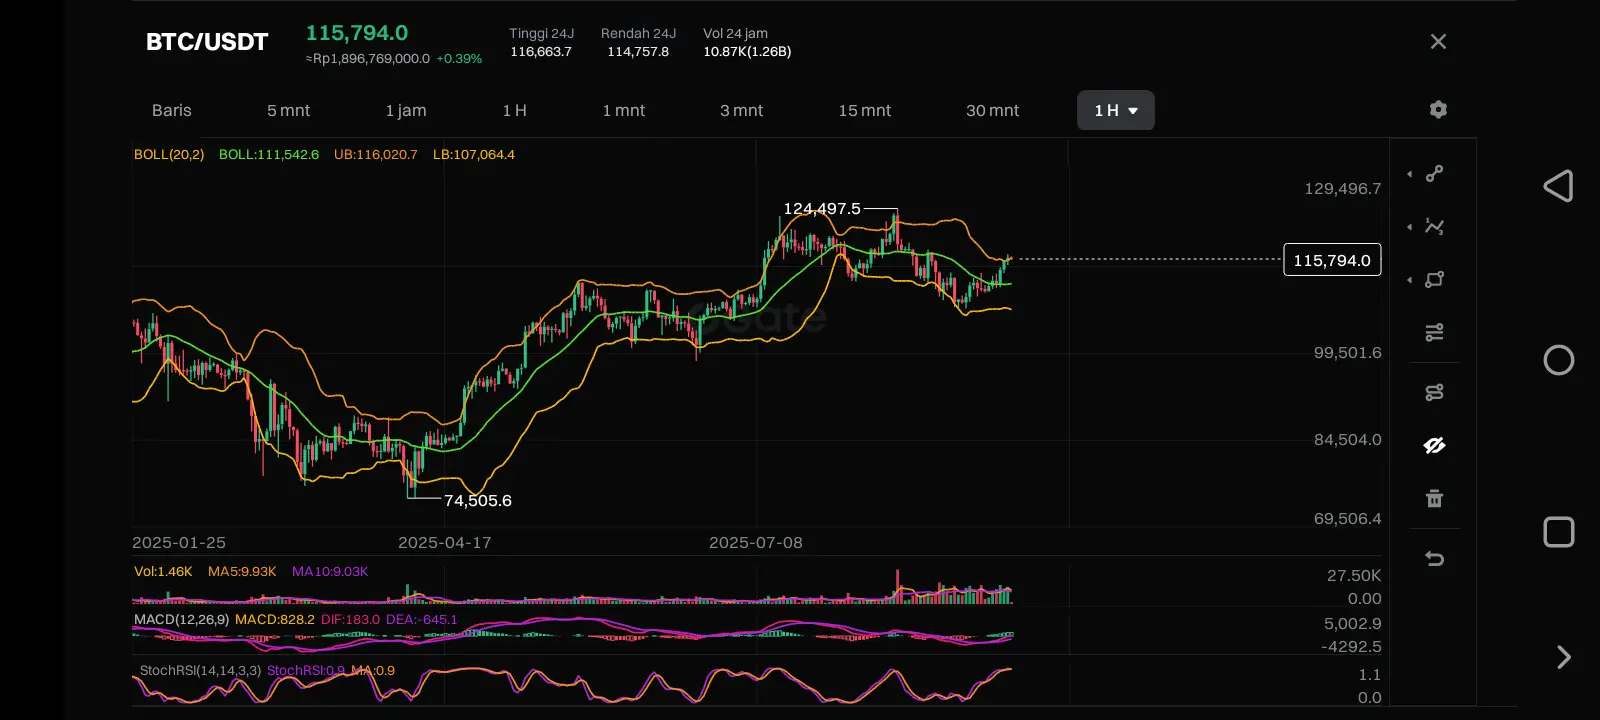Click the linked nodes icon above the eye icon
This screenshot has width=1600, height=720.
1434,392
